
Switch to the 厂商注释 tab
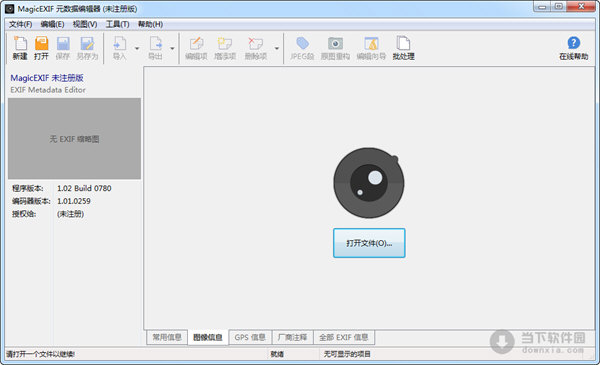pos(292,337)
